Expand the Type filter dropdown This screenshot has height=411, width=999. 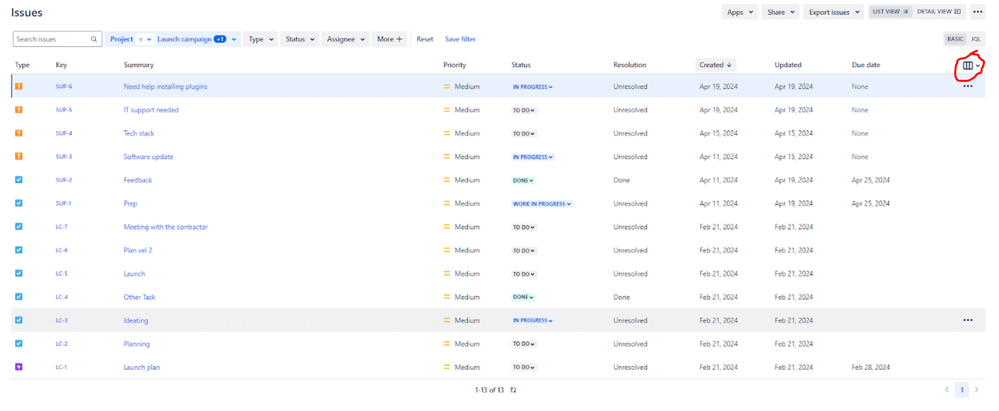point(260,39)
